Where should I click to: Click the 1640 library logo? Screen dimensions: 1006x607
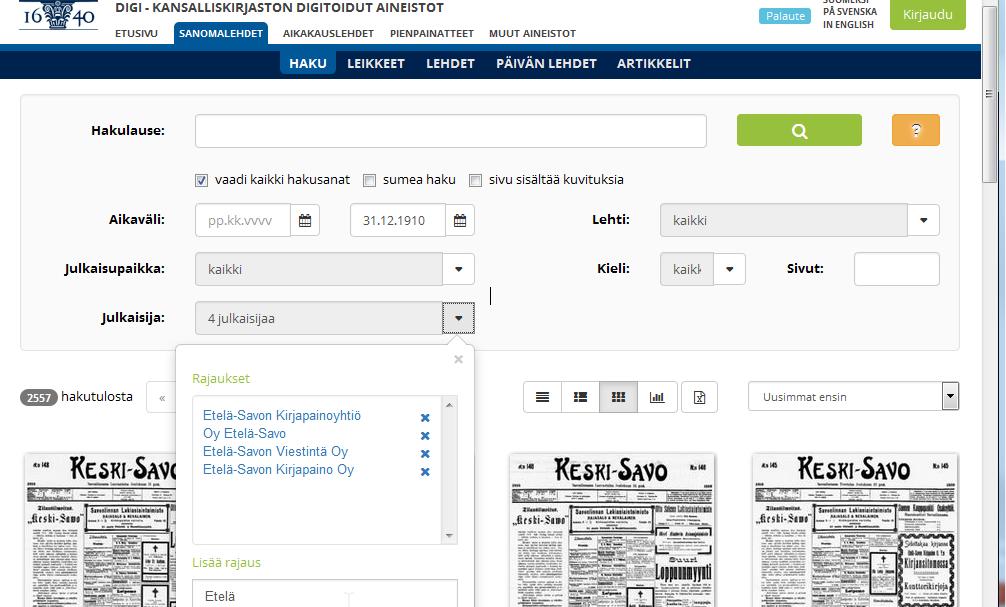click(x=58, y=14)
